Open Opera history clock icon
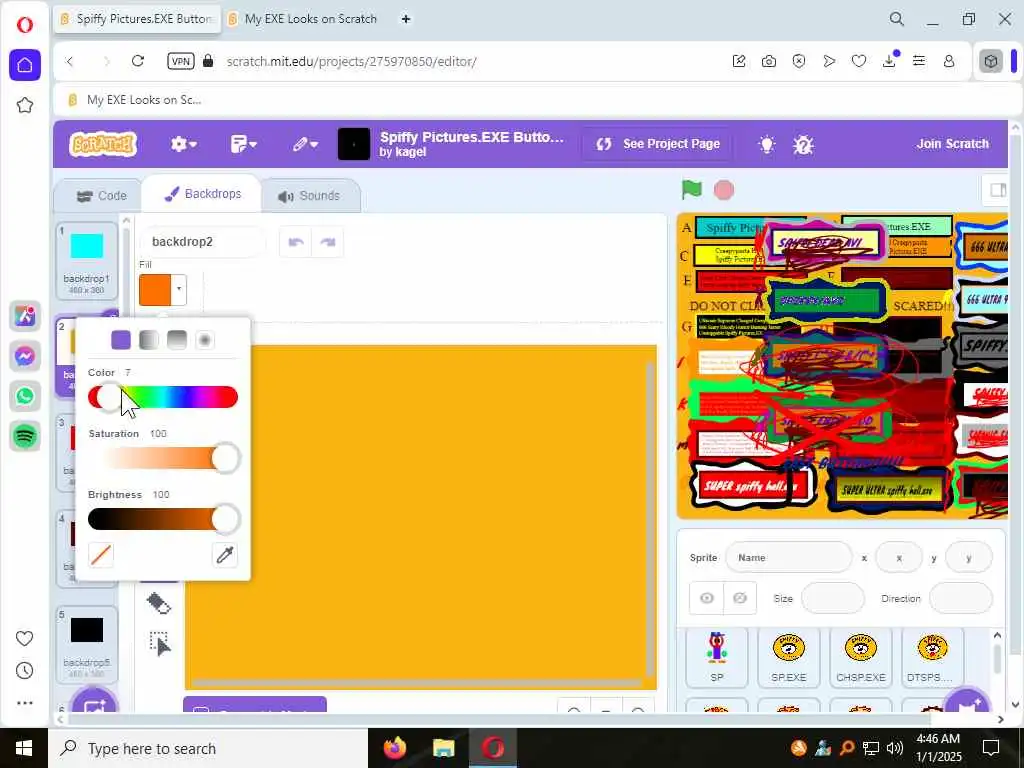The width and height of the screenshot is (1024, 768). pyautogui.click(x=25, y=670)
